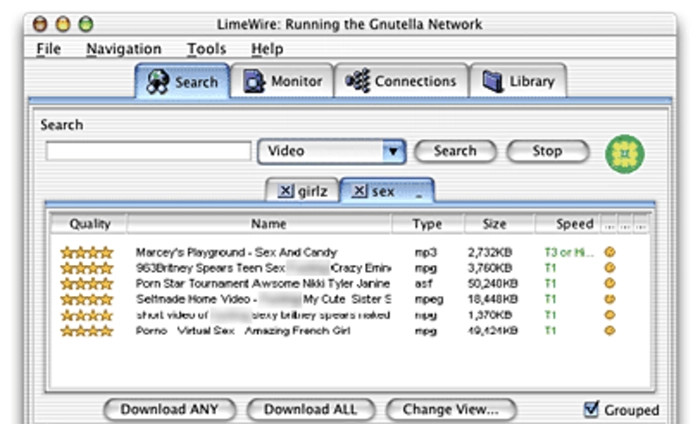Click the chat icon in the 49,424KB row
The image size is (700, 424).
pyautogui.click(x=610, y=331)
